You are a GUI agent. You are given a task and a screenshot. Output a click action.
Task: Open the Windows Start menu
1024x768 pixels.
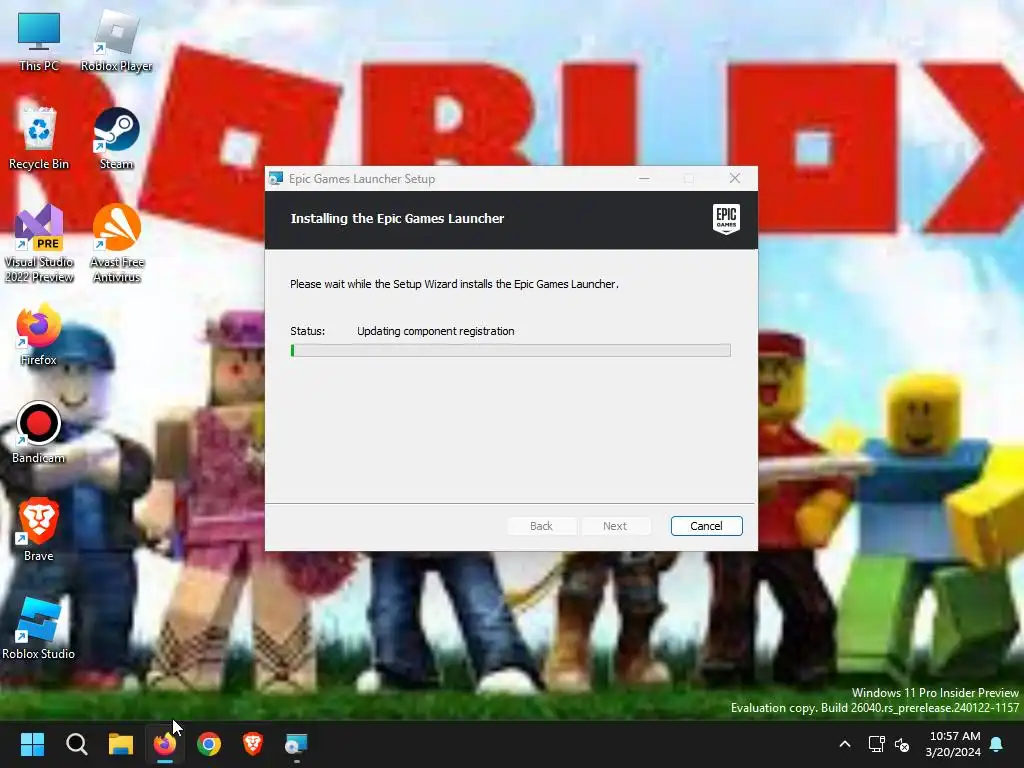point(32,744)
